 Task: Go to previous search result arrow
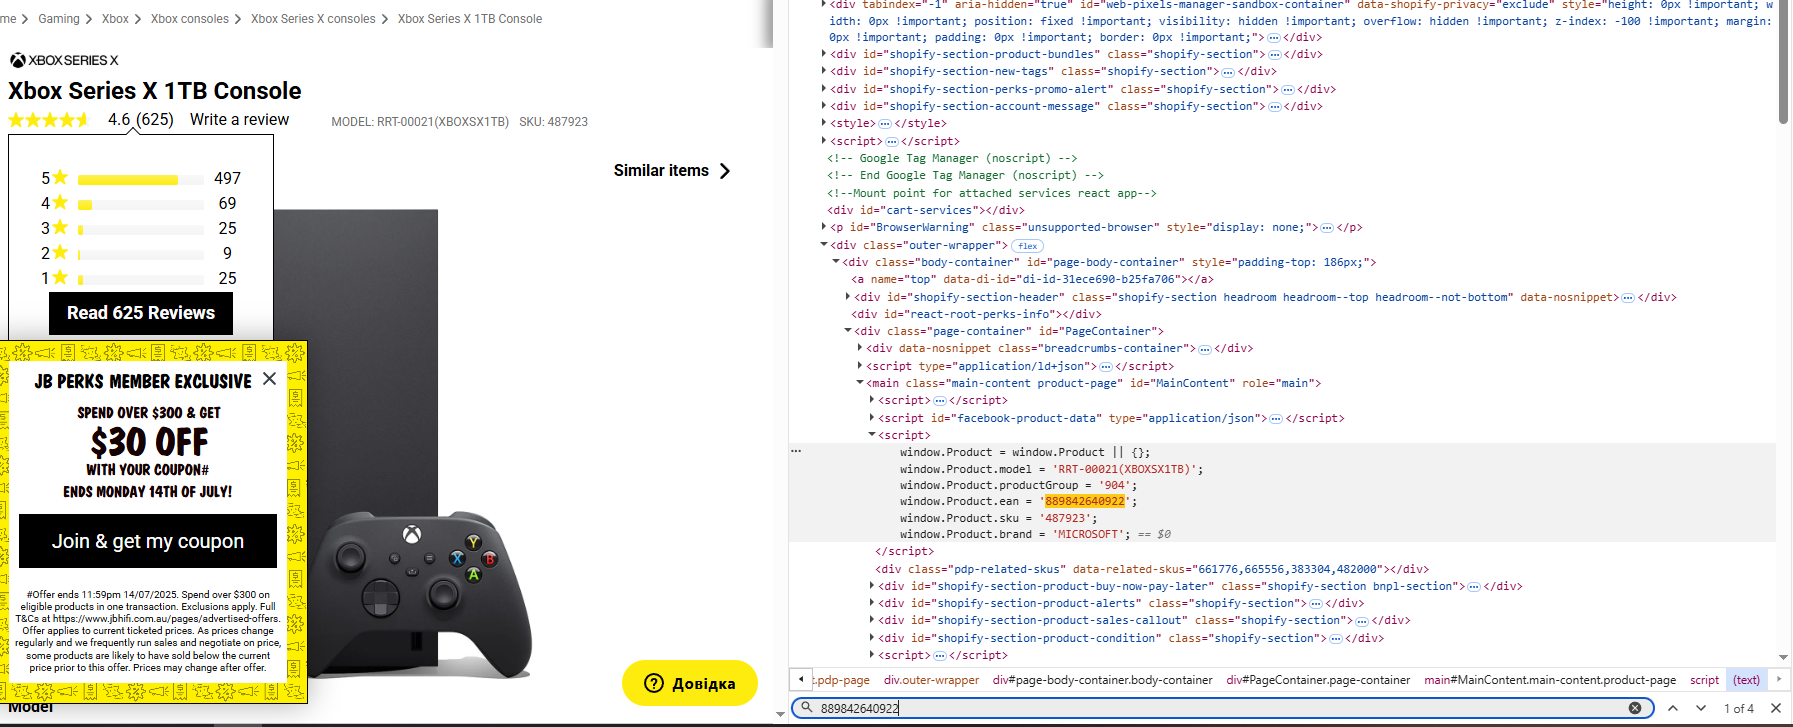point(1672,708)
